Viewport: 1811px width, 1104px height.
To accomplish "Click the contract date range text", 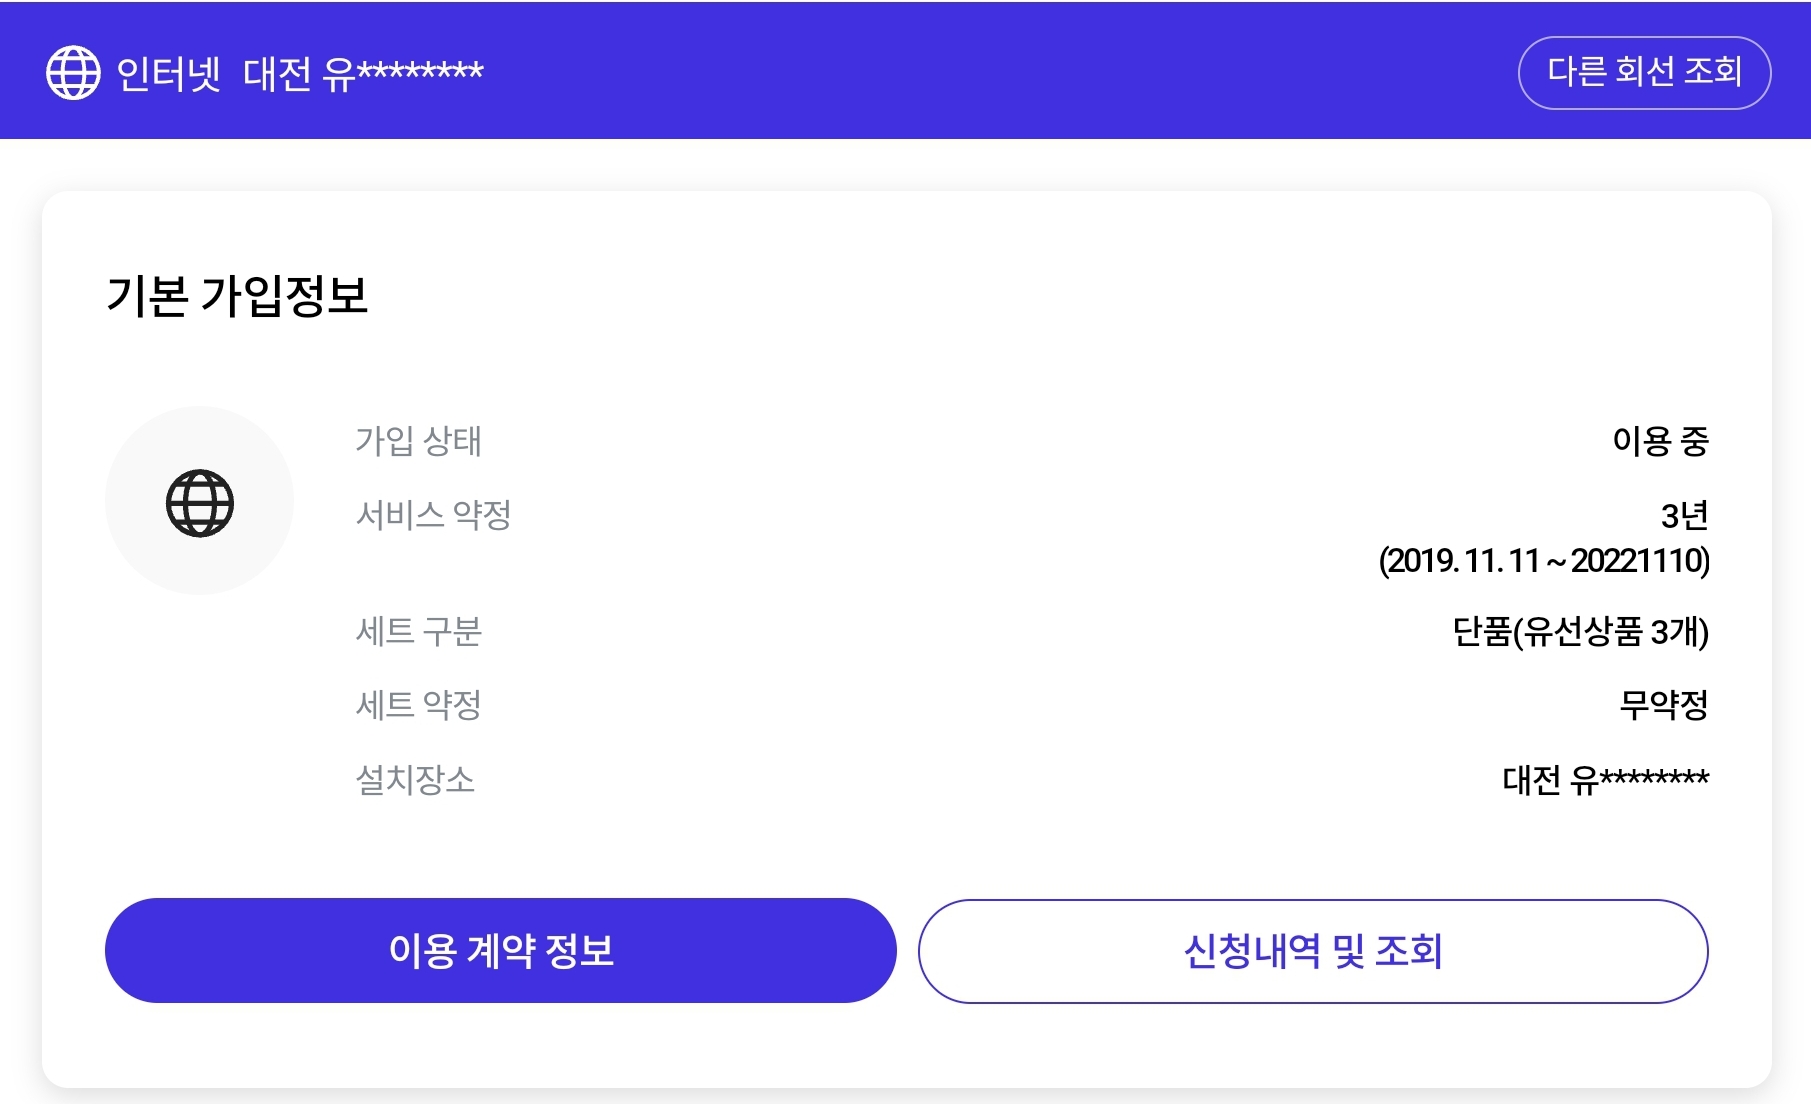I will (x=1544, y=560).
